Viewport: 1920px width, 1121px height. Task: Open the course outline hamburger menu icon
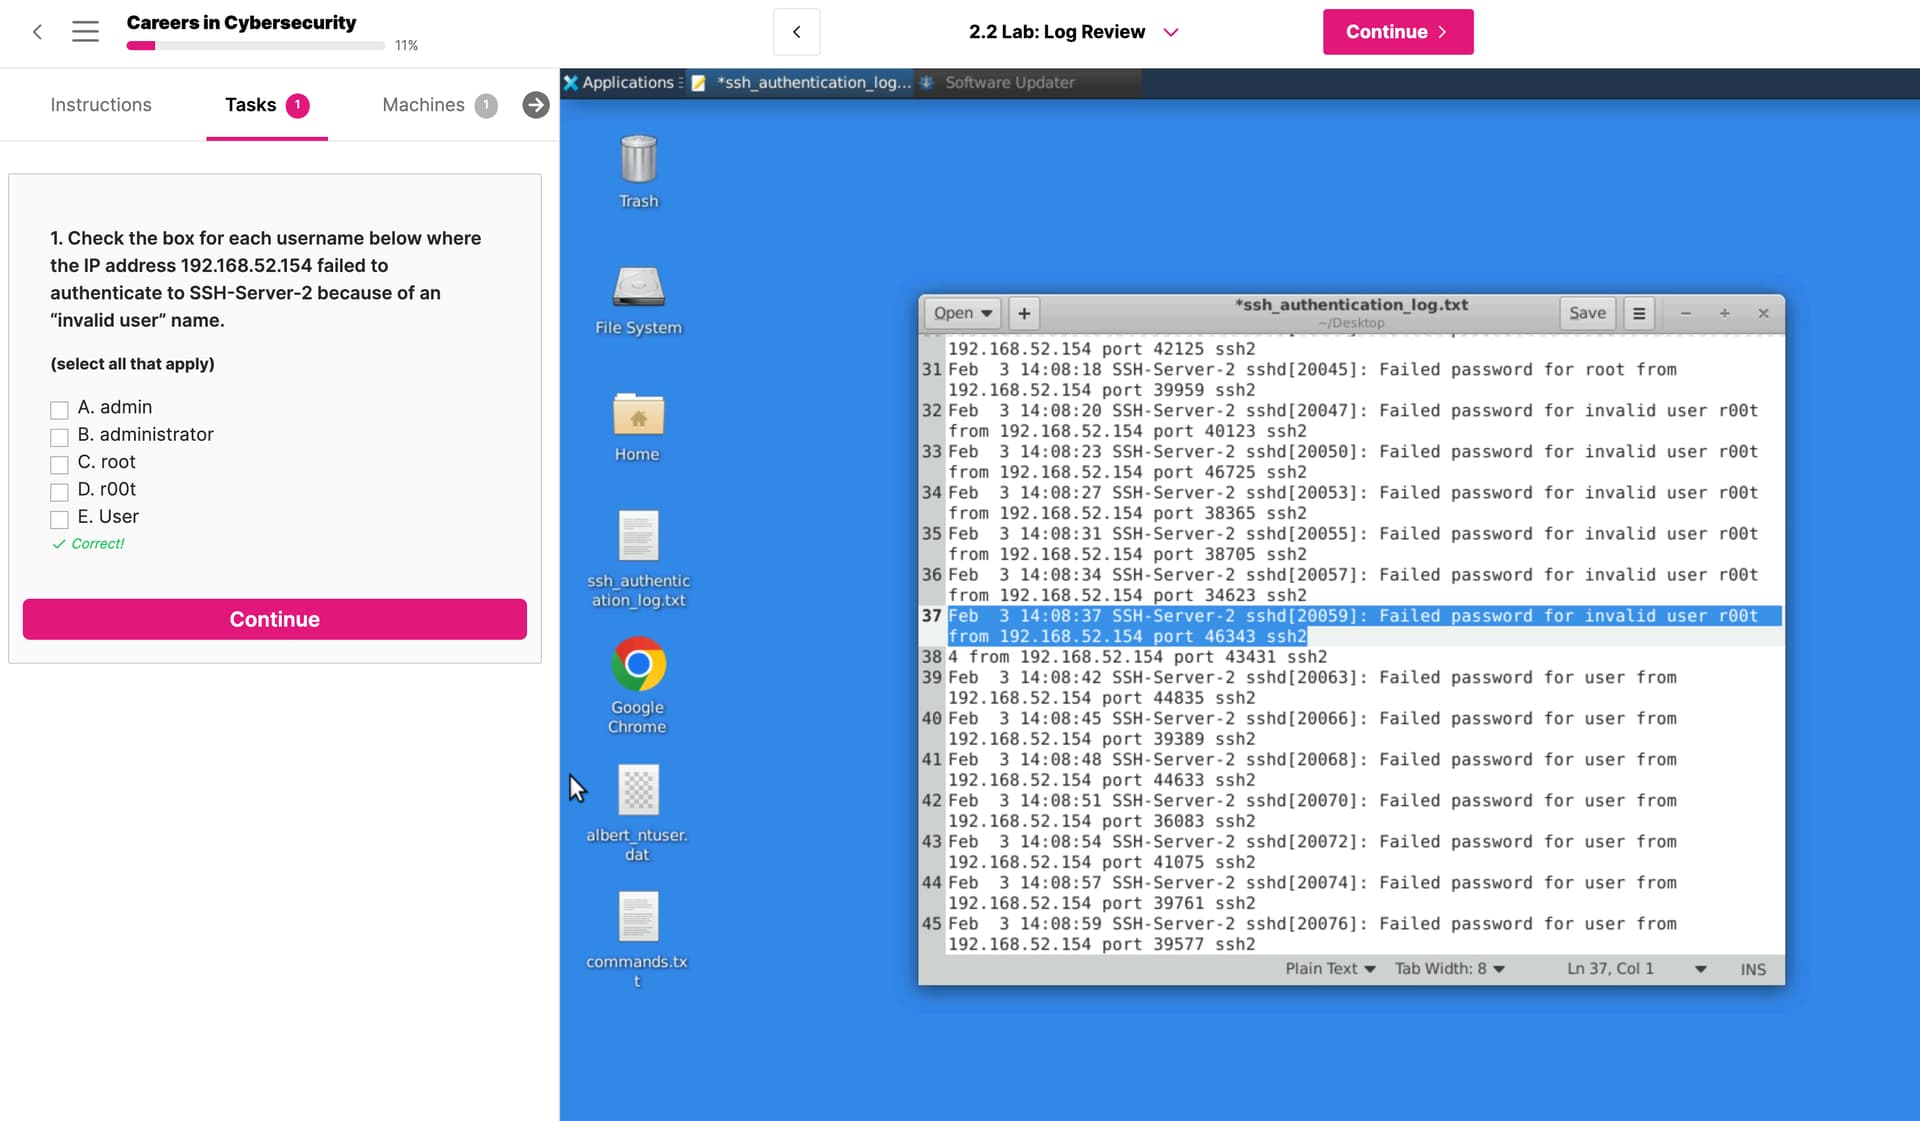pyautogui.click(x=85, y=32)
